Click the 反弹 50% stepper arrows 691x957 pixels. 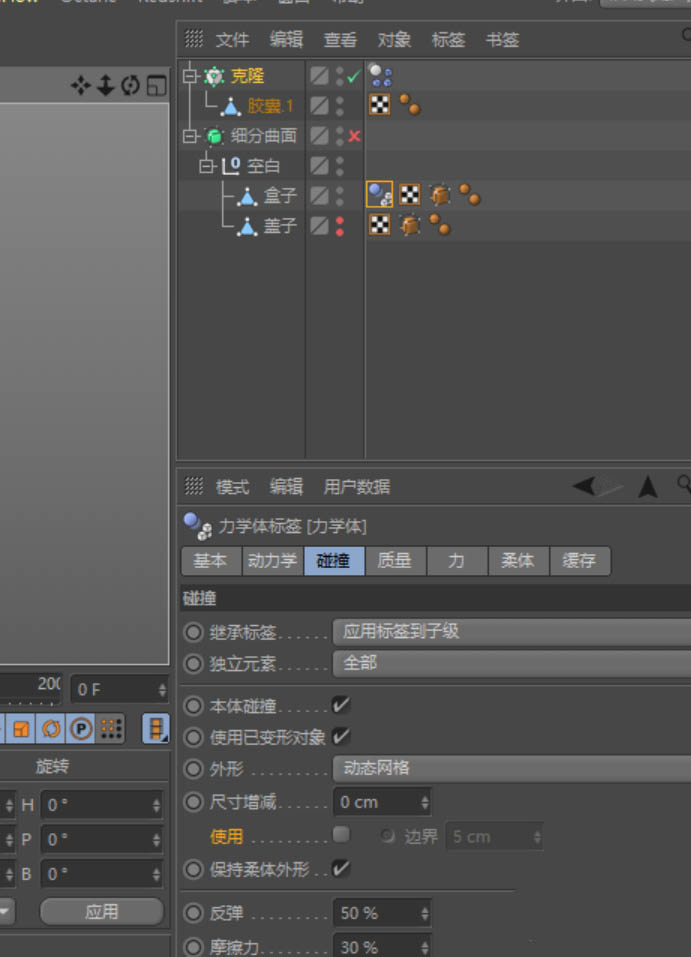(x=424, y=914)
